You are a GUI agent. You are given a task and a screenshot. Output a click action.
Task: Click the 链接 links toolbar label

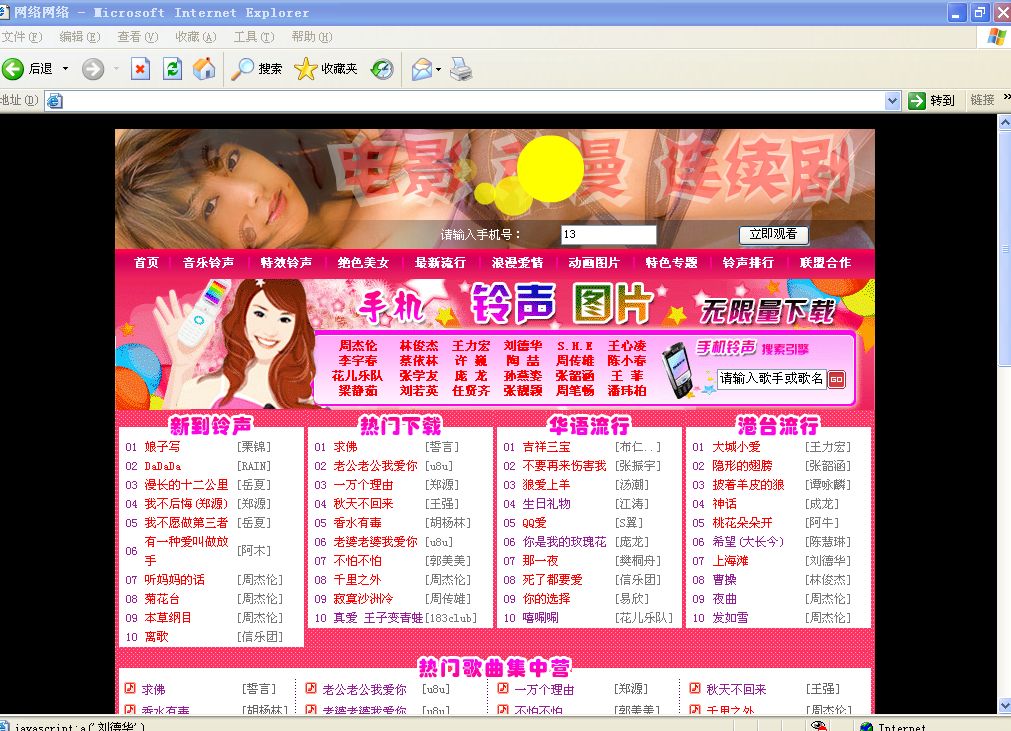(982, 100)
